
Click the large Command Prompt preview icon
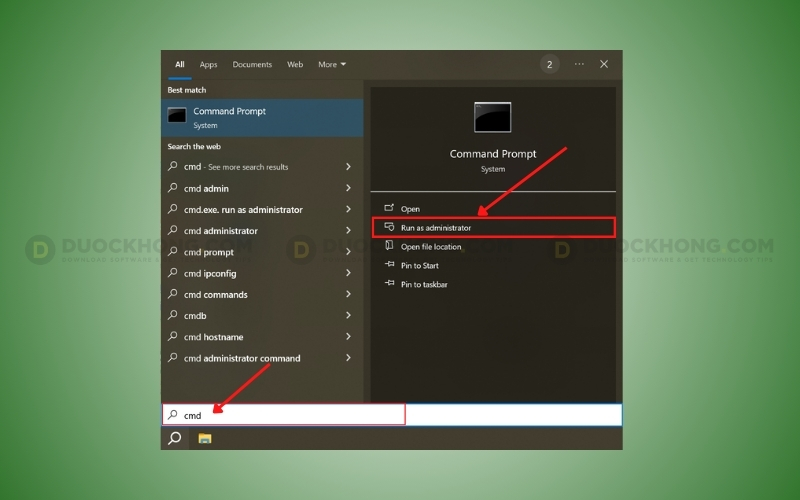pyautogui.click(x=492, y=117)
